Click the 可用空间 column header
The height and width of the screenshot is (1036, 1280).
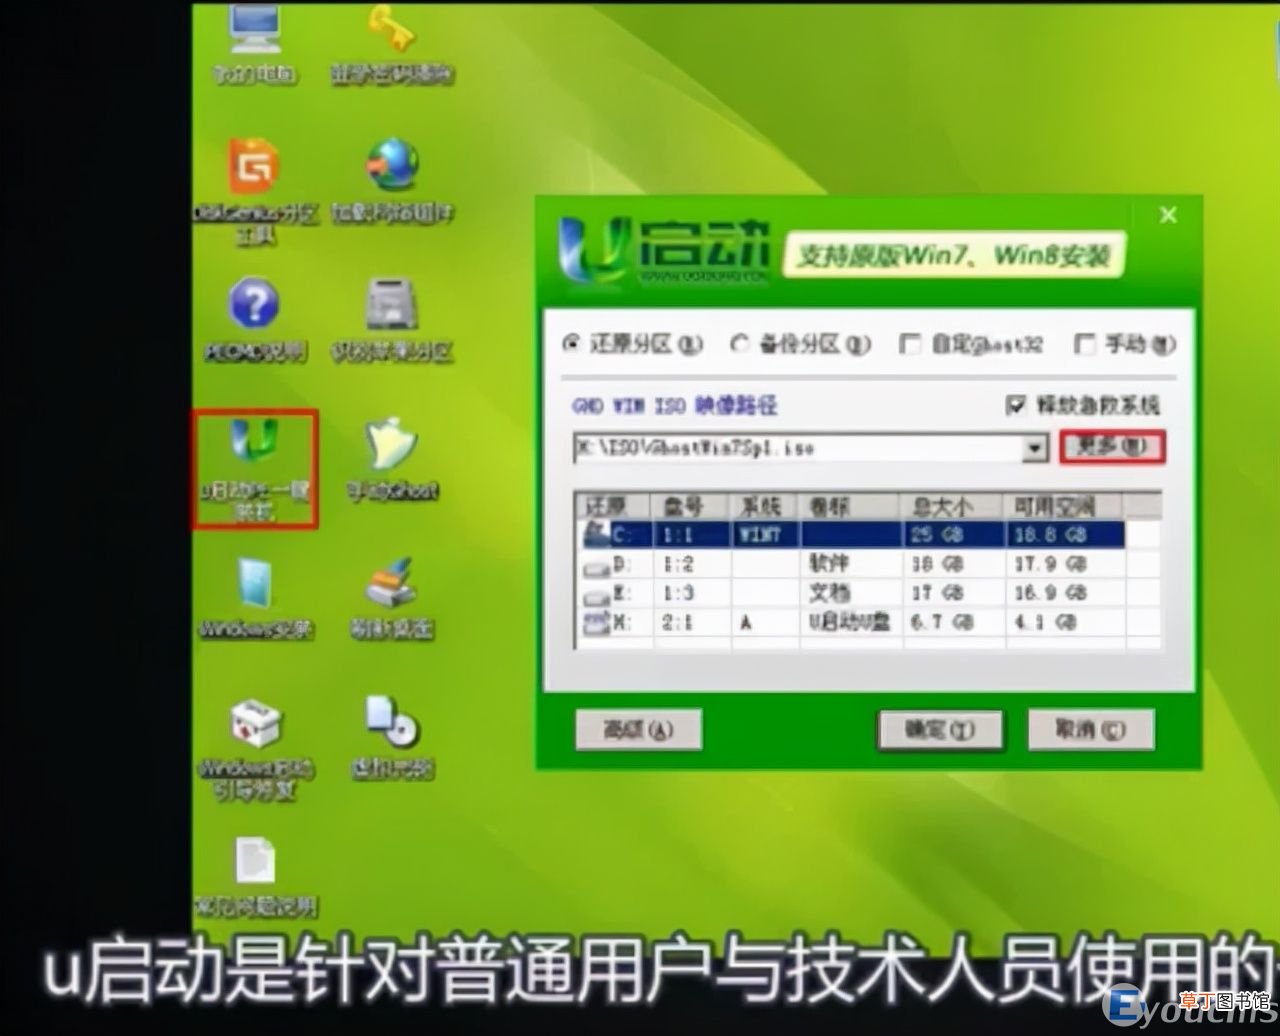click(x=1062, y=505)
